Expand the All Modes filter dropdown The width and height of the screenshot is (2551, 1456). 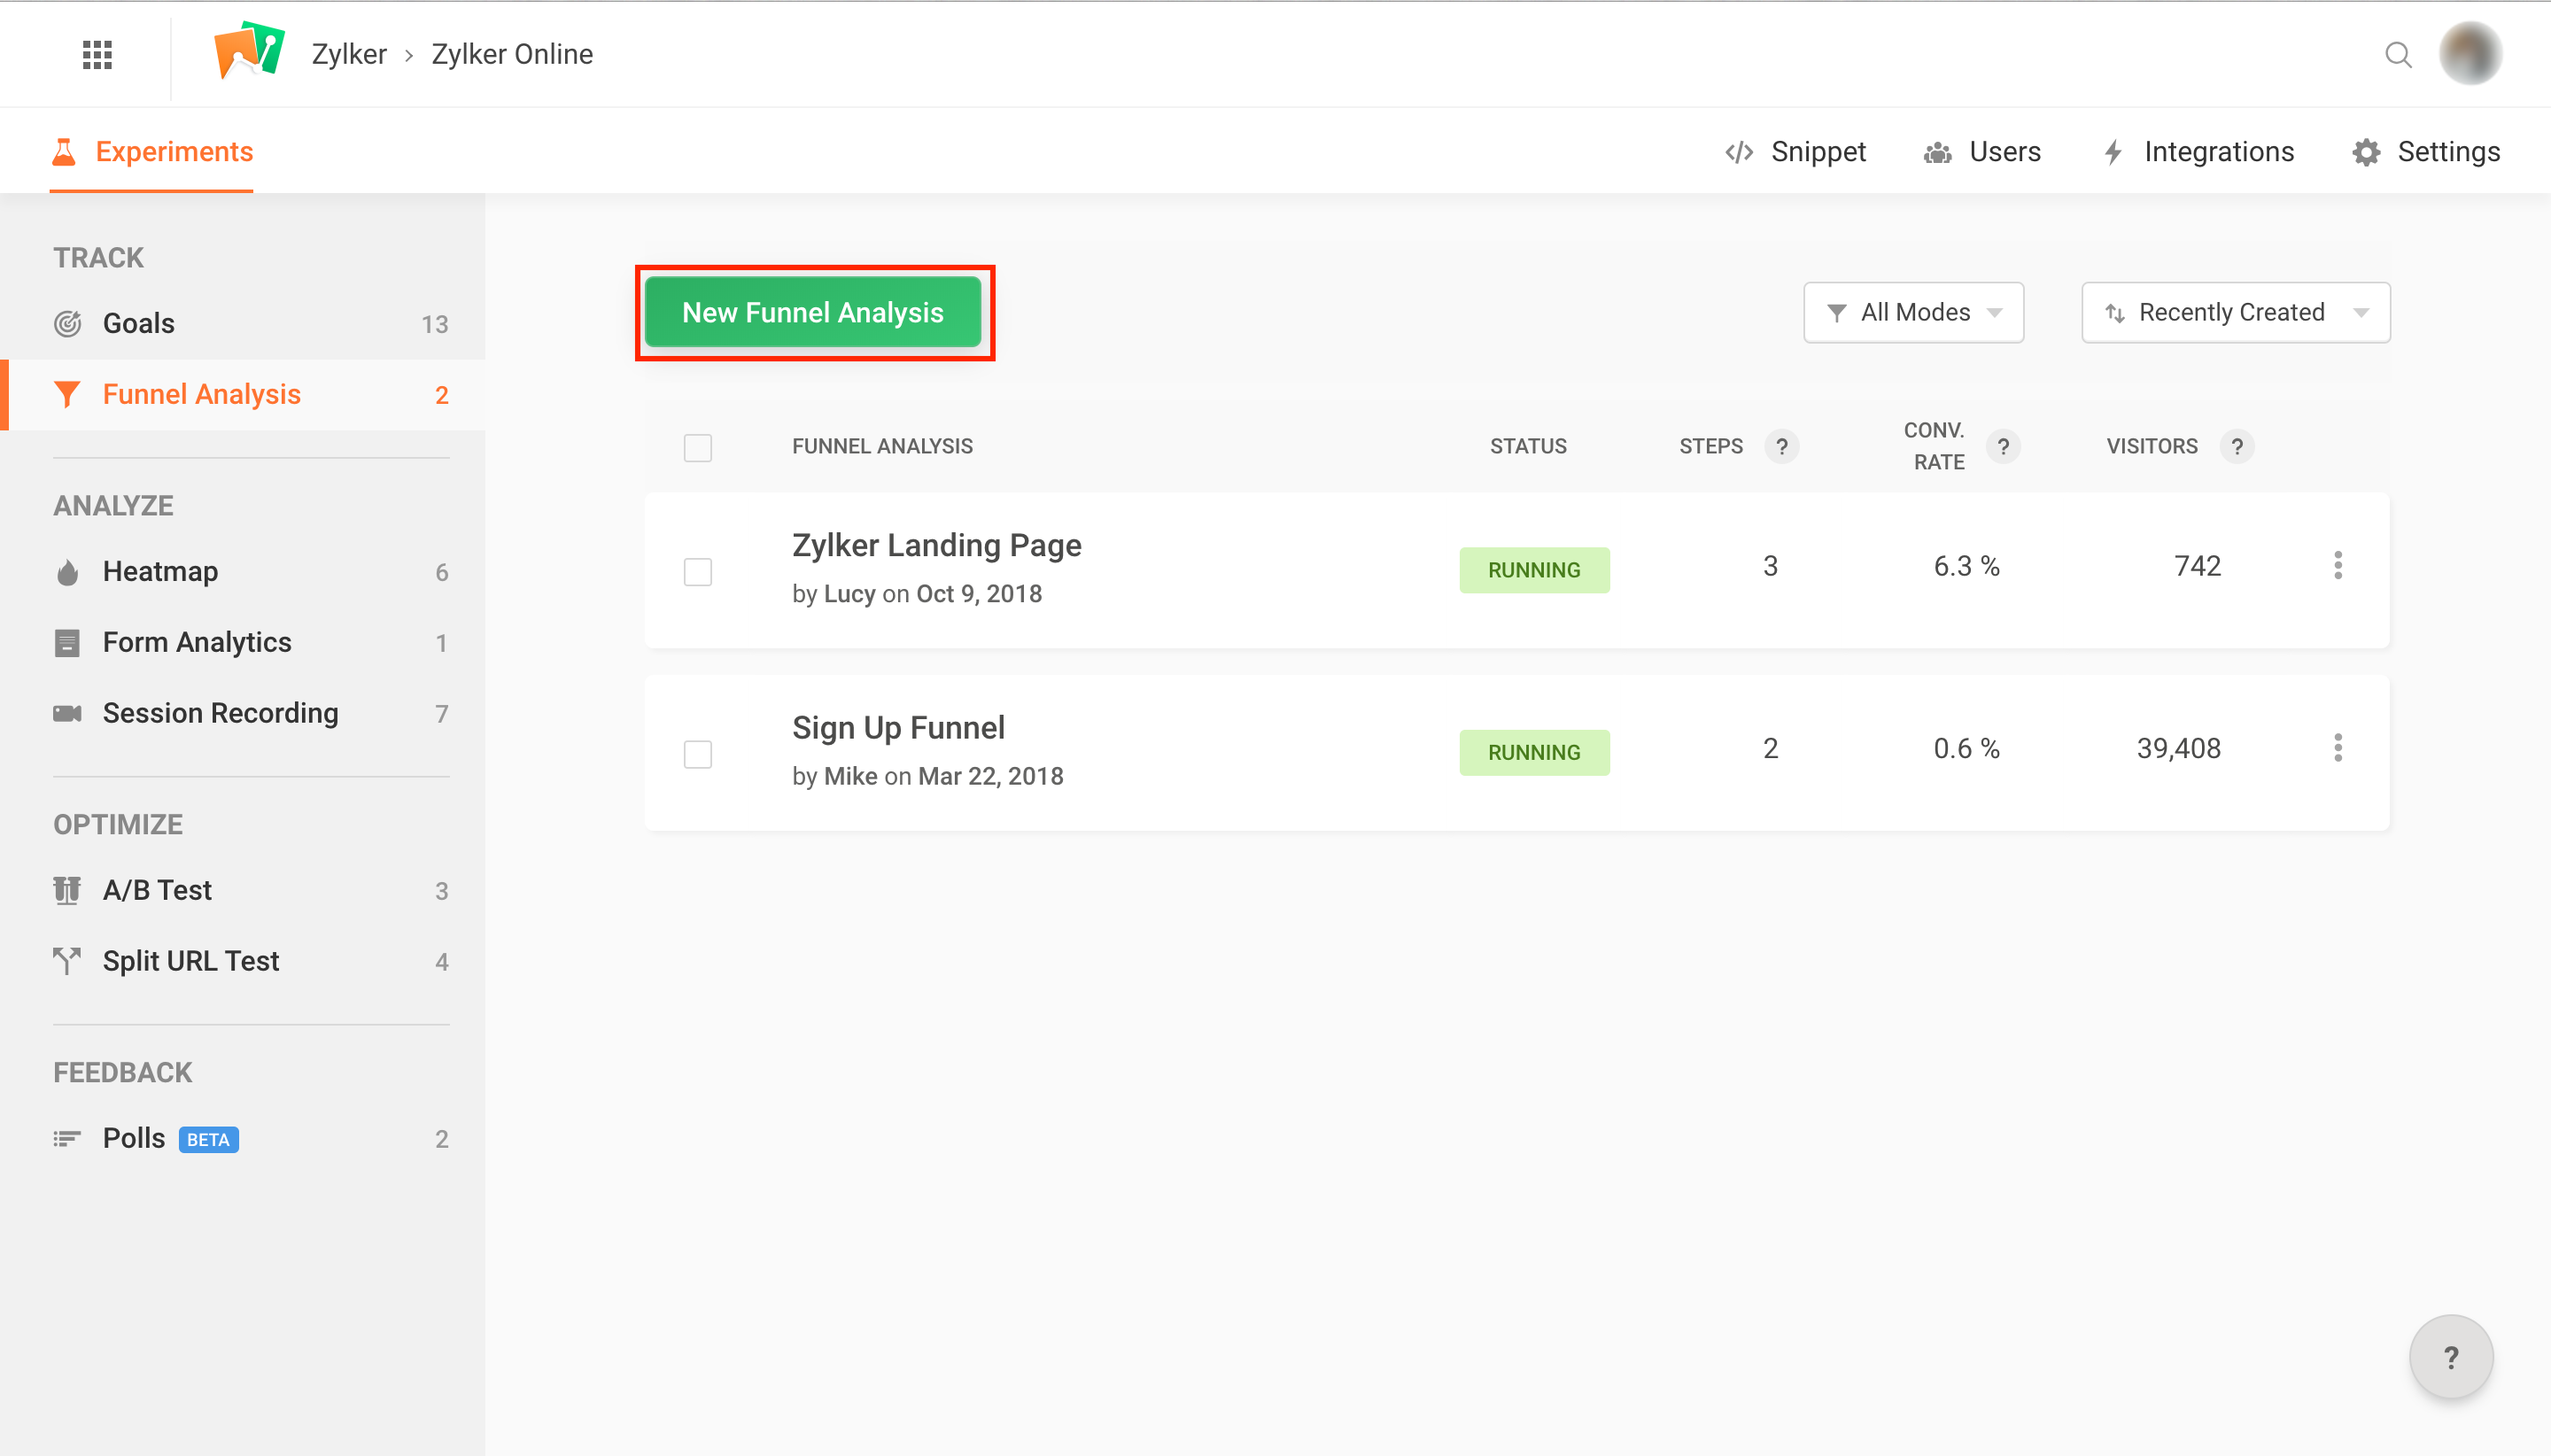(x=1913, y=313)
